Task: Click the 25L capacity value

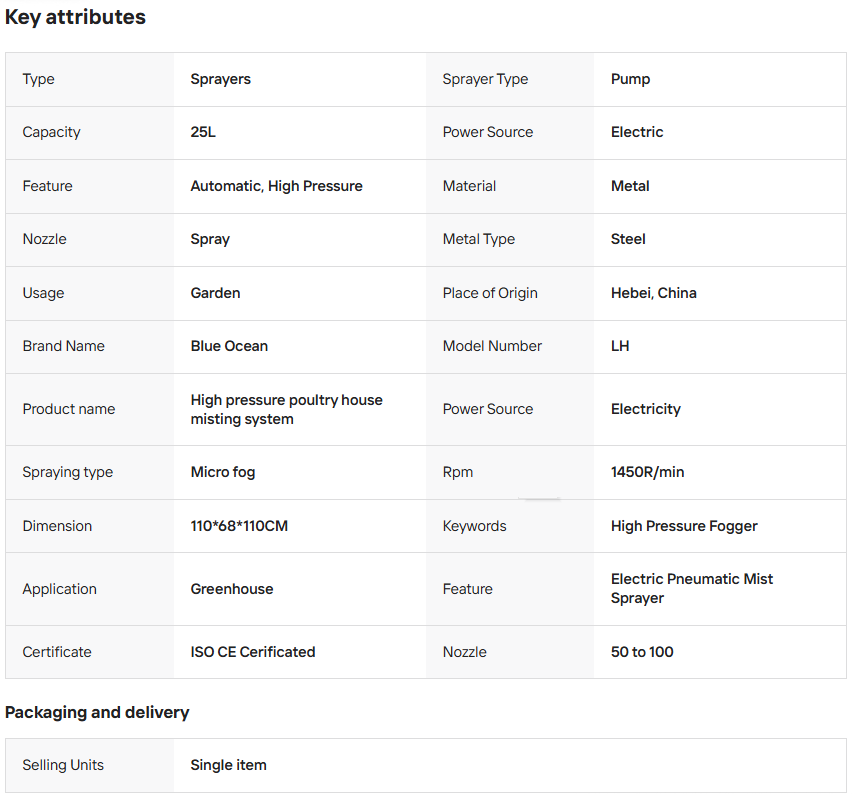Action: click(203, 132)
